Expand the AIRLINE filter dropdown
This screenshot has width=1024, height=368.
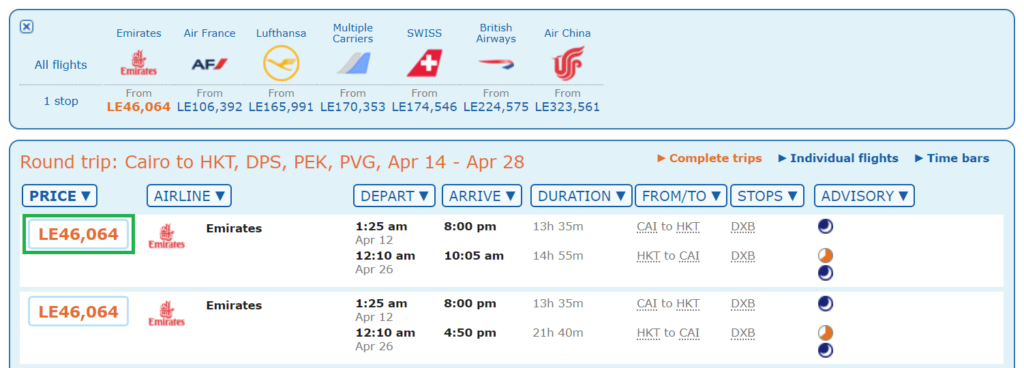(x=189, y=196)
